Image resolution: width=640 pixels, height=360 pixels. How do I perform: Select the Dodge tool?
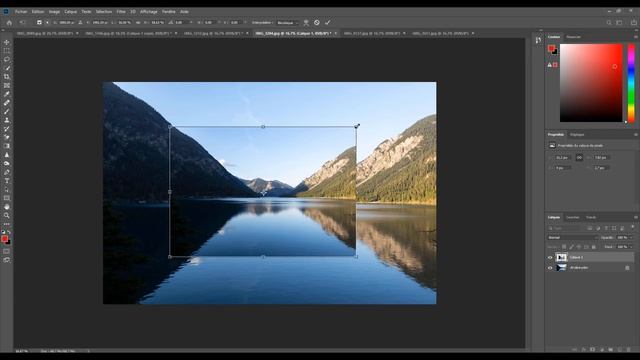7,163
